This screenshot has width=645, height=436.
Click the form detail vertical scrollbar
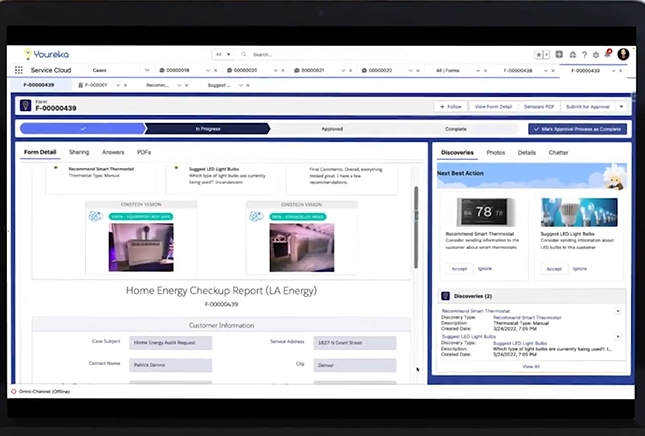(x=416, y=227)
